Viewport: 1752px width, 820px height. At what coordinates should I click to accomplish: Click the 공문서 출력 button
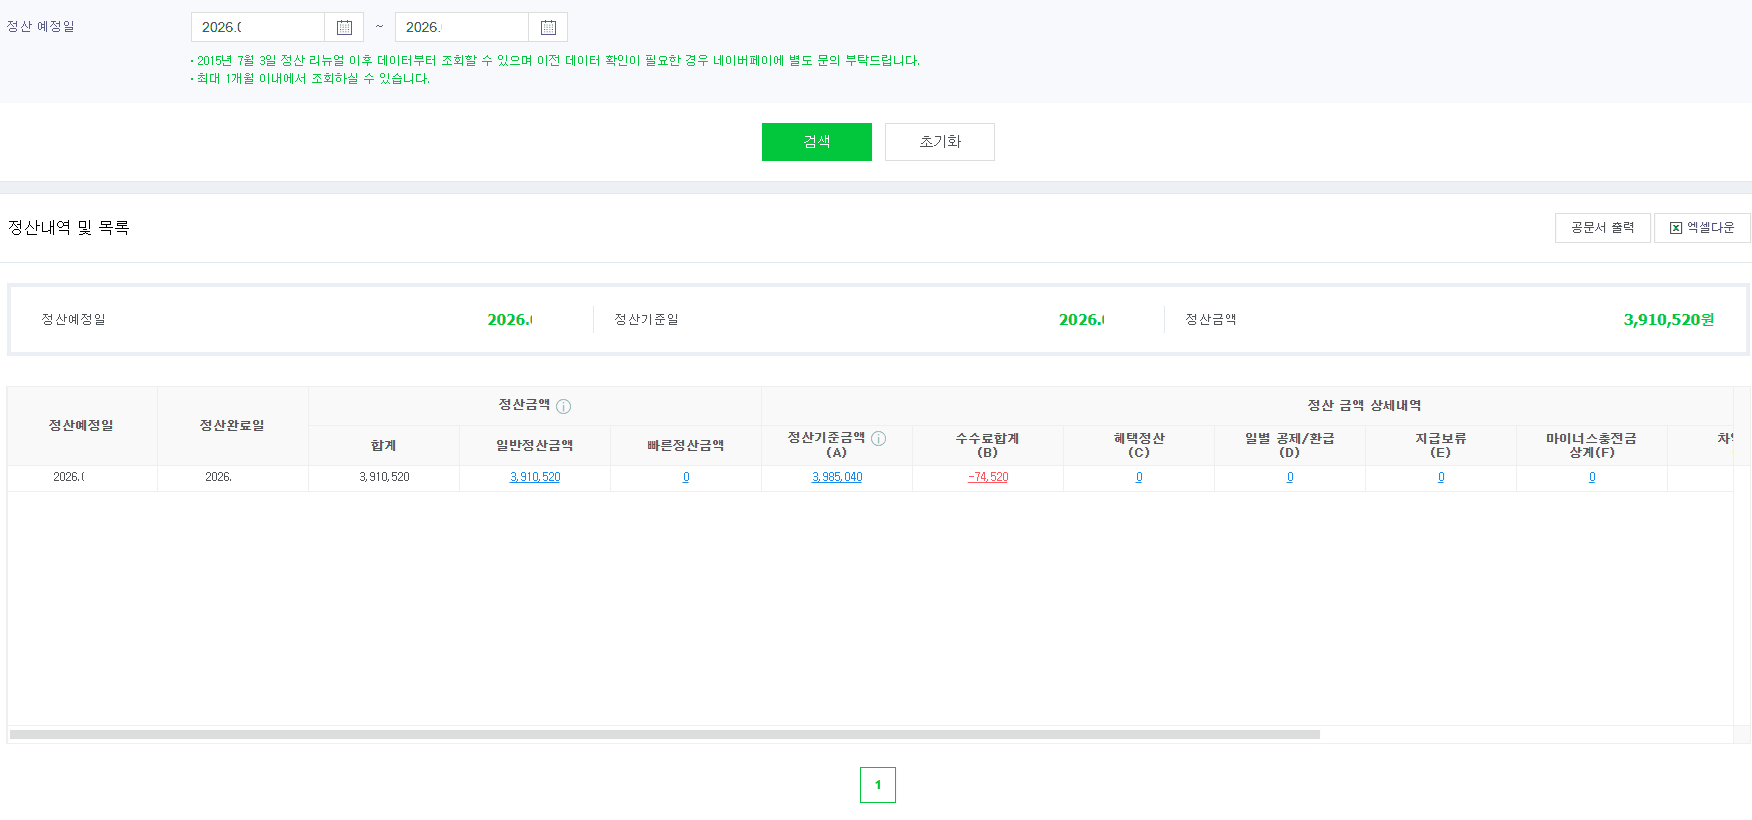pos(1603,228)
